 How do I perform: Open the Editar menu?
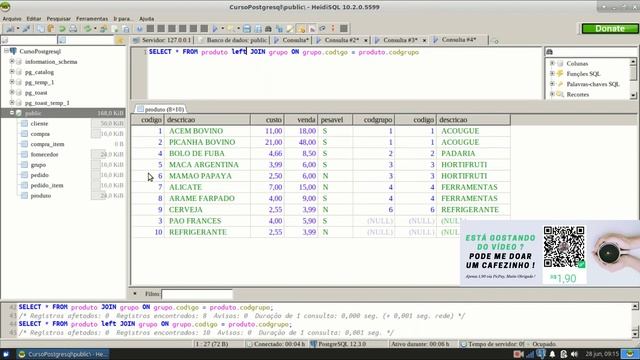point(34,19)
